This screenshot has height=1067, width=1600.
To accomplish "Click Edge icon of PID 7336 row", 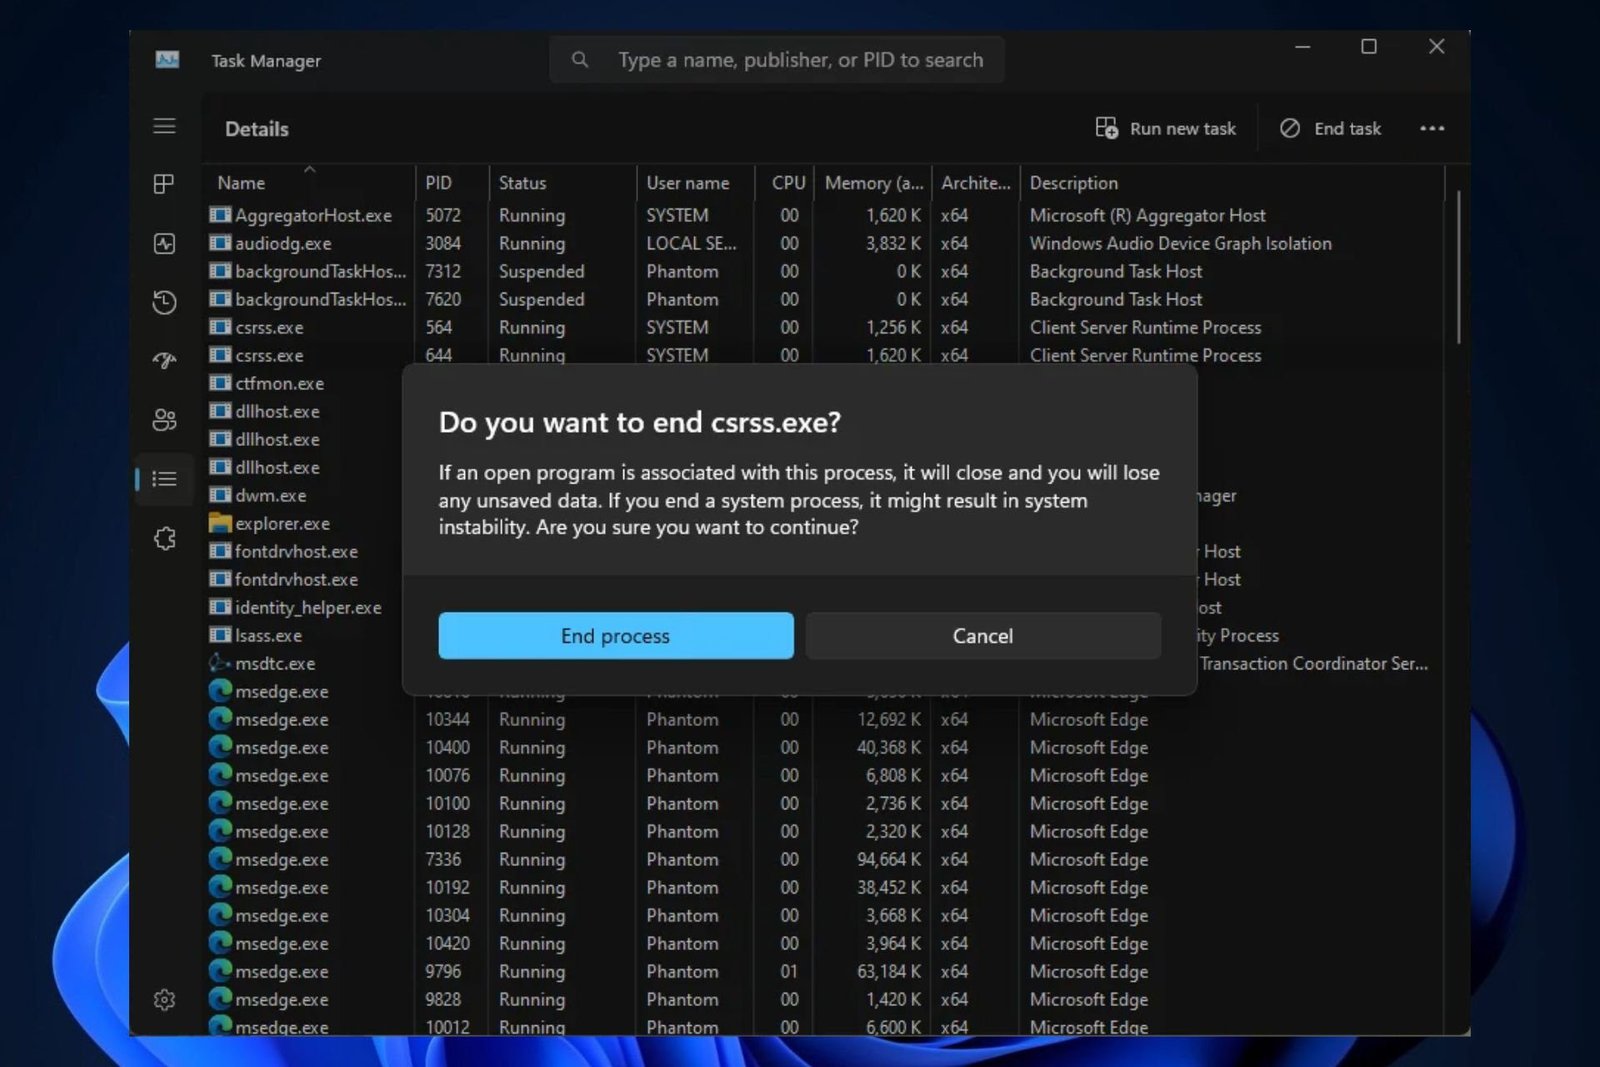I will tap(220, 858).
